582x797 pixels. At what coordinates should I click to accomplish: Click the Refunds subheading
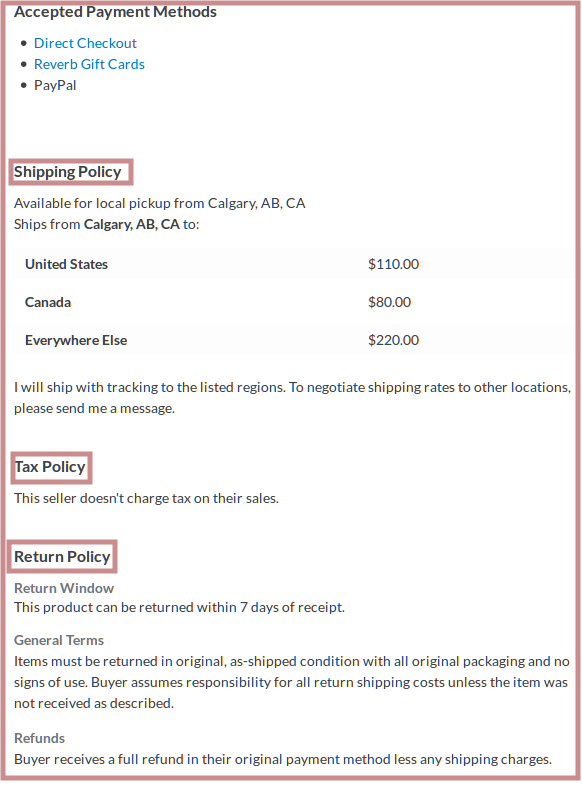40,738
